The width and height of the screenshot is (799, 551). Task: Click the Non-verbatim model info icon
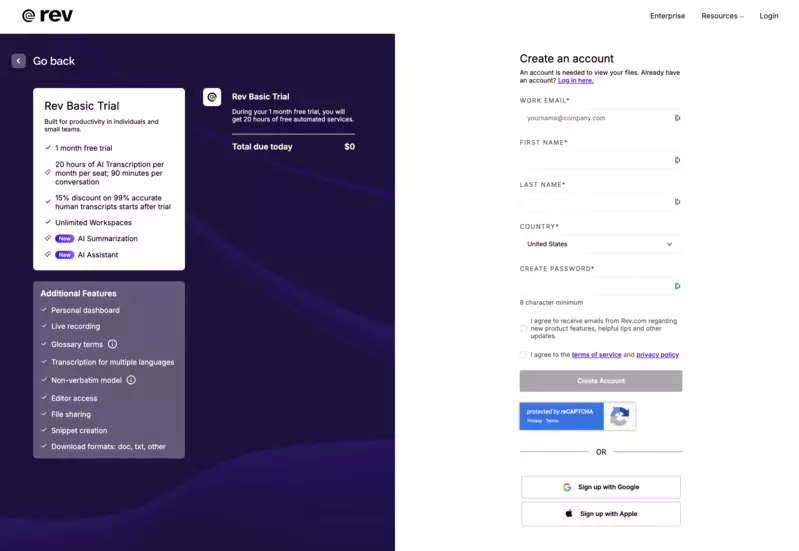131,380
